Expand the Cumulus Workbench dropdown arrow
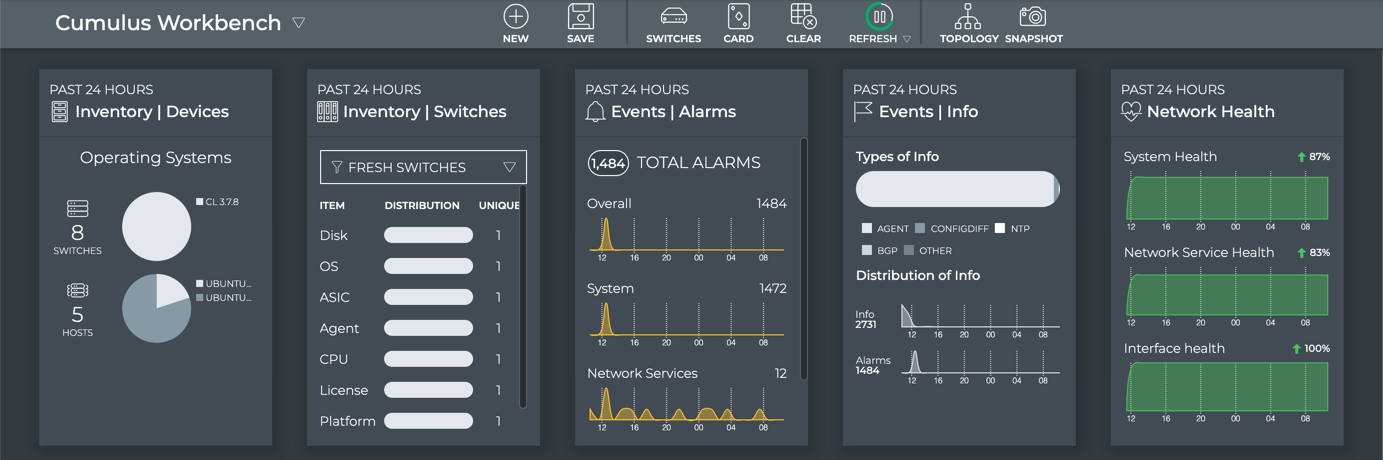This screenshot has height=460, width=1383. 299,23
